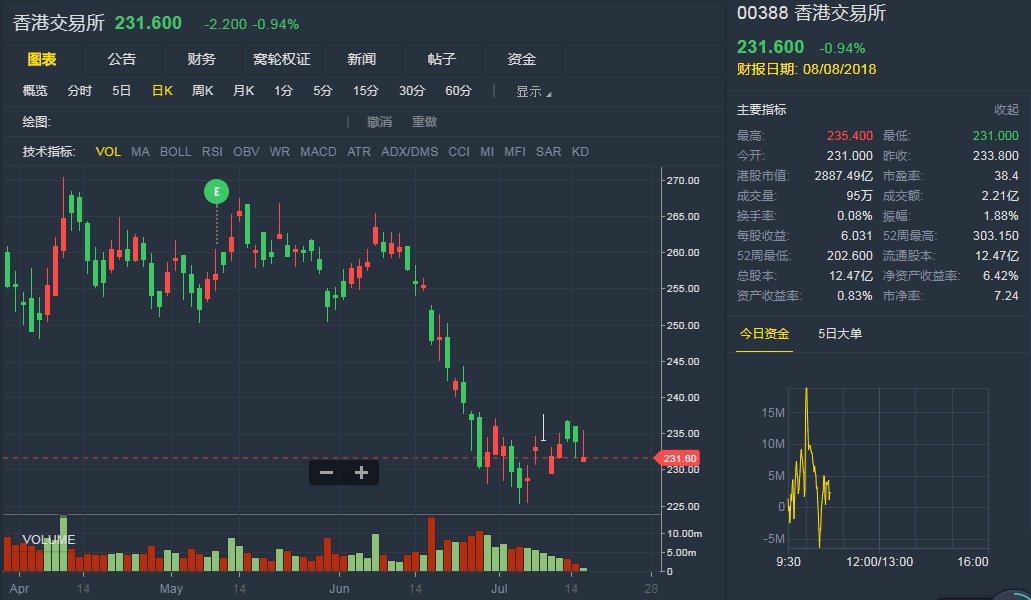The image size is (1031, 600).
Task: Click the today's capital flow line chart
Action: click(x=888, y=468)
